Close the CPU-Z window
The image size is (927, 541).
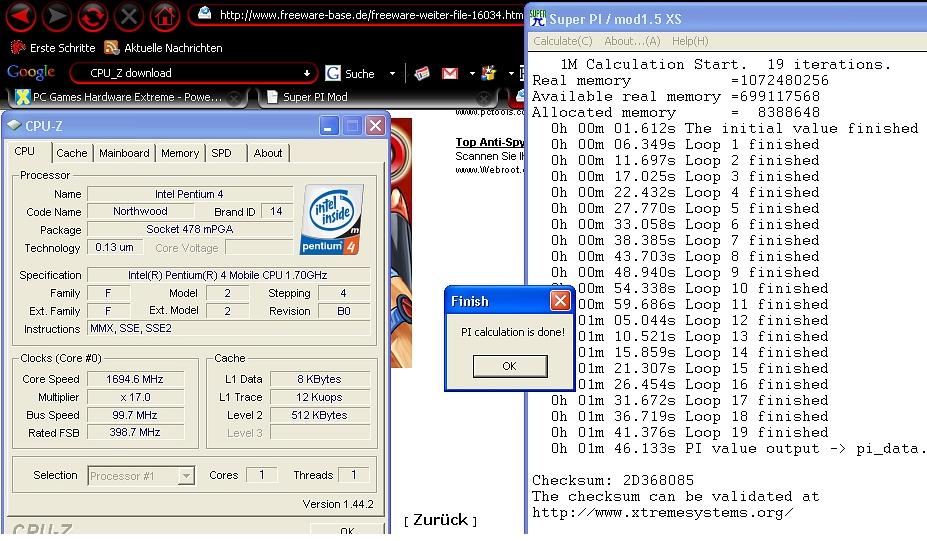[375, 125]
